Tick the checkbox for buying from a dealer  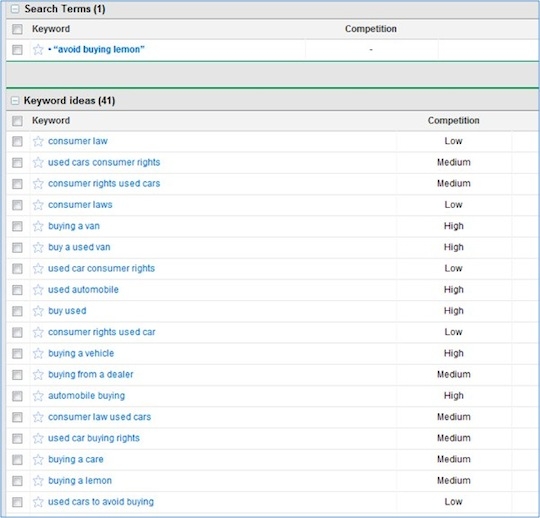coord(17,375)
